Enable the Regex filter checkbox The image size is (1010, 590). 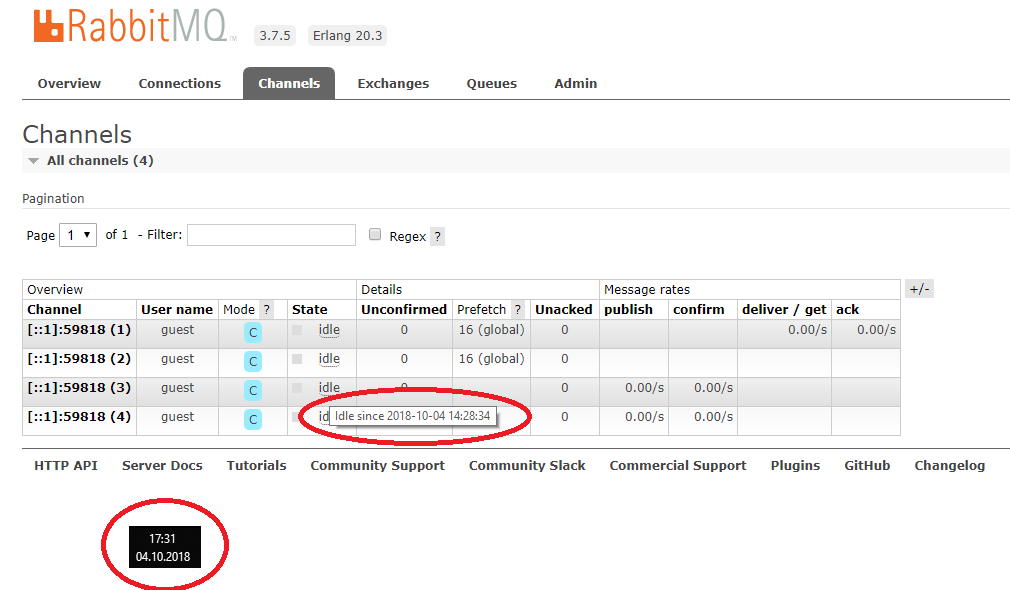click(x=375, y=234)
